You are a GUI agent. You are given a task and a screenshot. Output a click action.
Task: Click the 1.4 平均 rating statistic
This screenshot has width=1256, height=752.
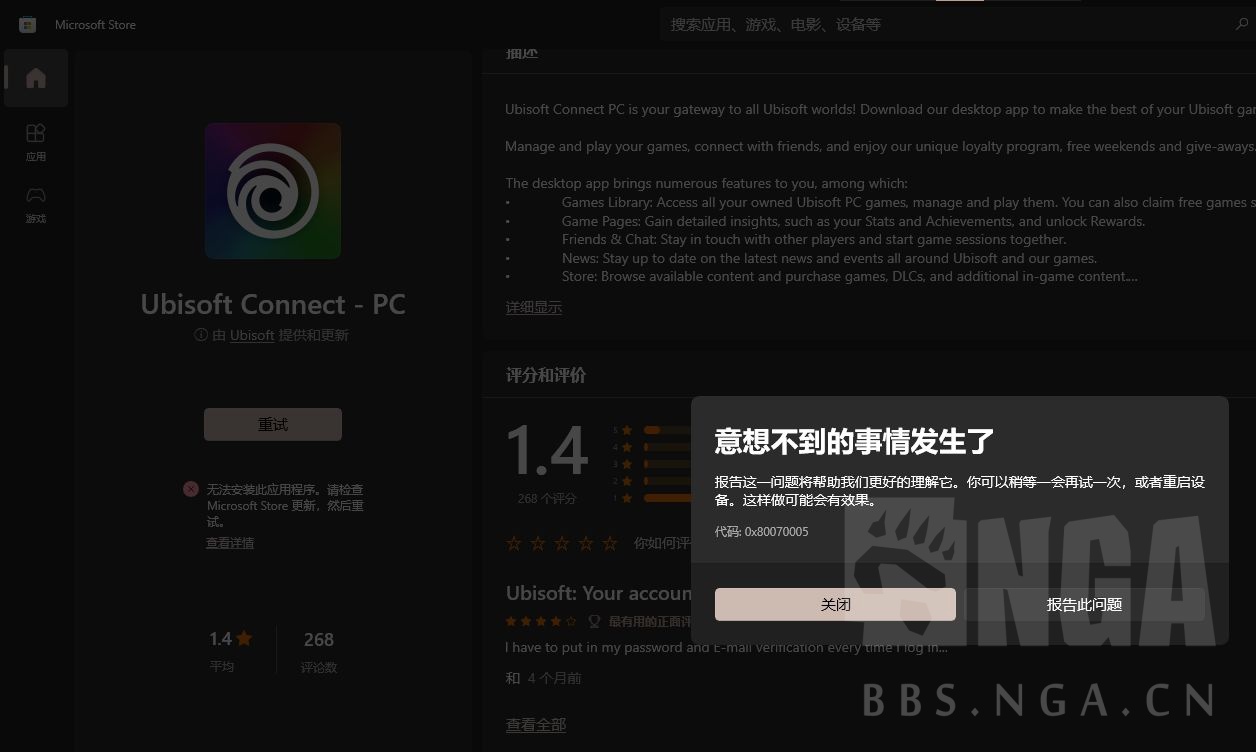click(x=229, y=650)
